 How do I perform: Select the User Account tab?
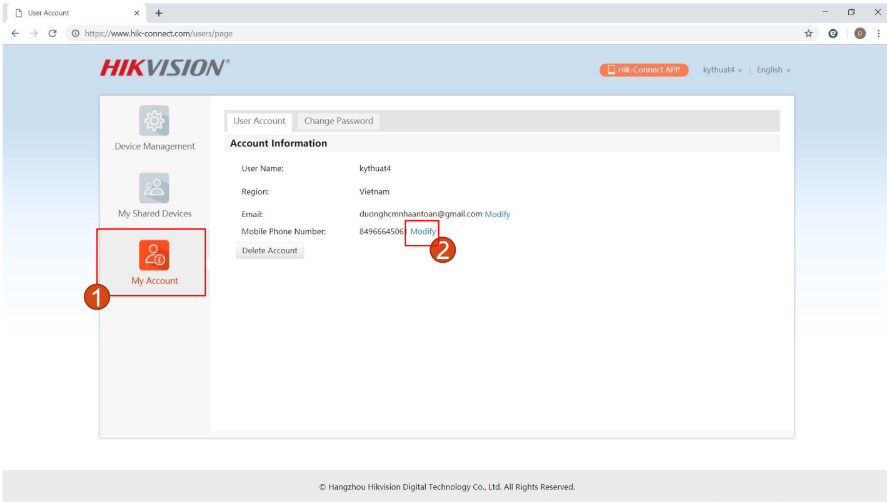[x=259, y=121]
